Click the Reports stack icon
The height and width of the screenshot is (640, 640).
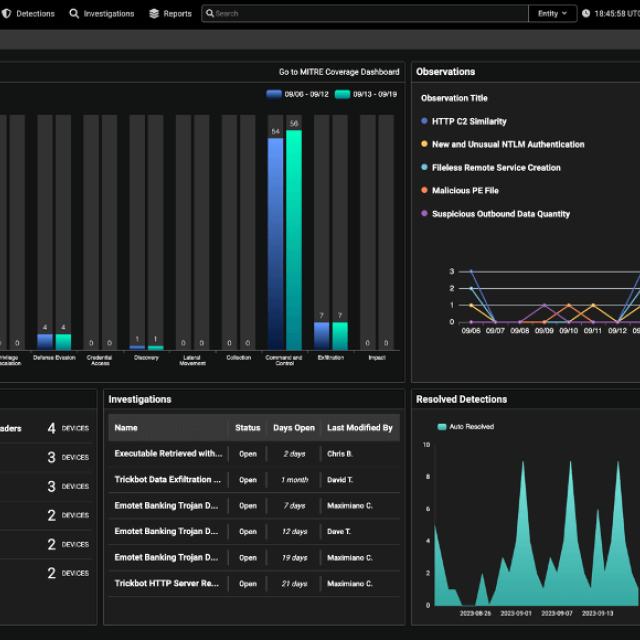154,13
